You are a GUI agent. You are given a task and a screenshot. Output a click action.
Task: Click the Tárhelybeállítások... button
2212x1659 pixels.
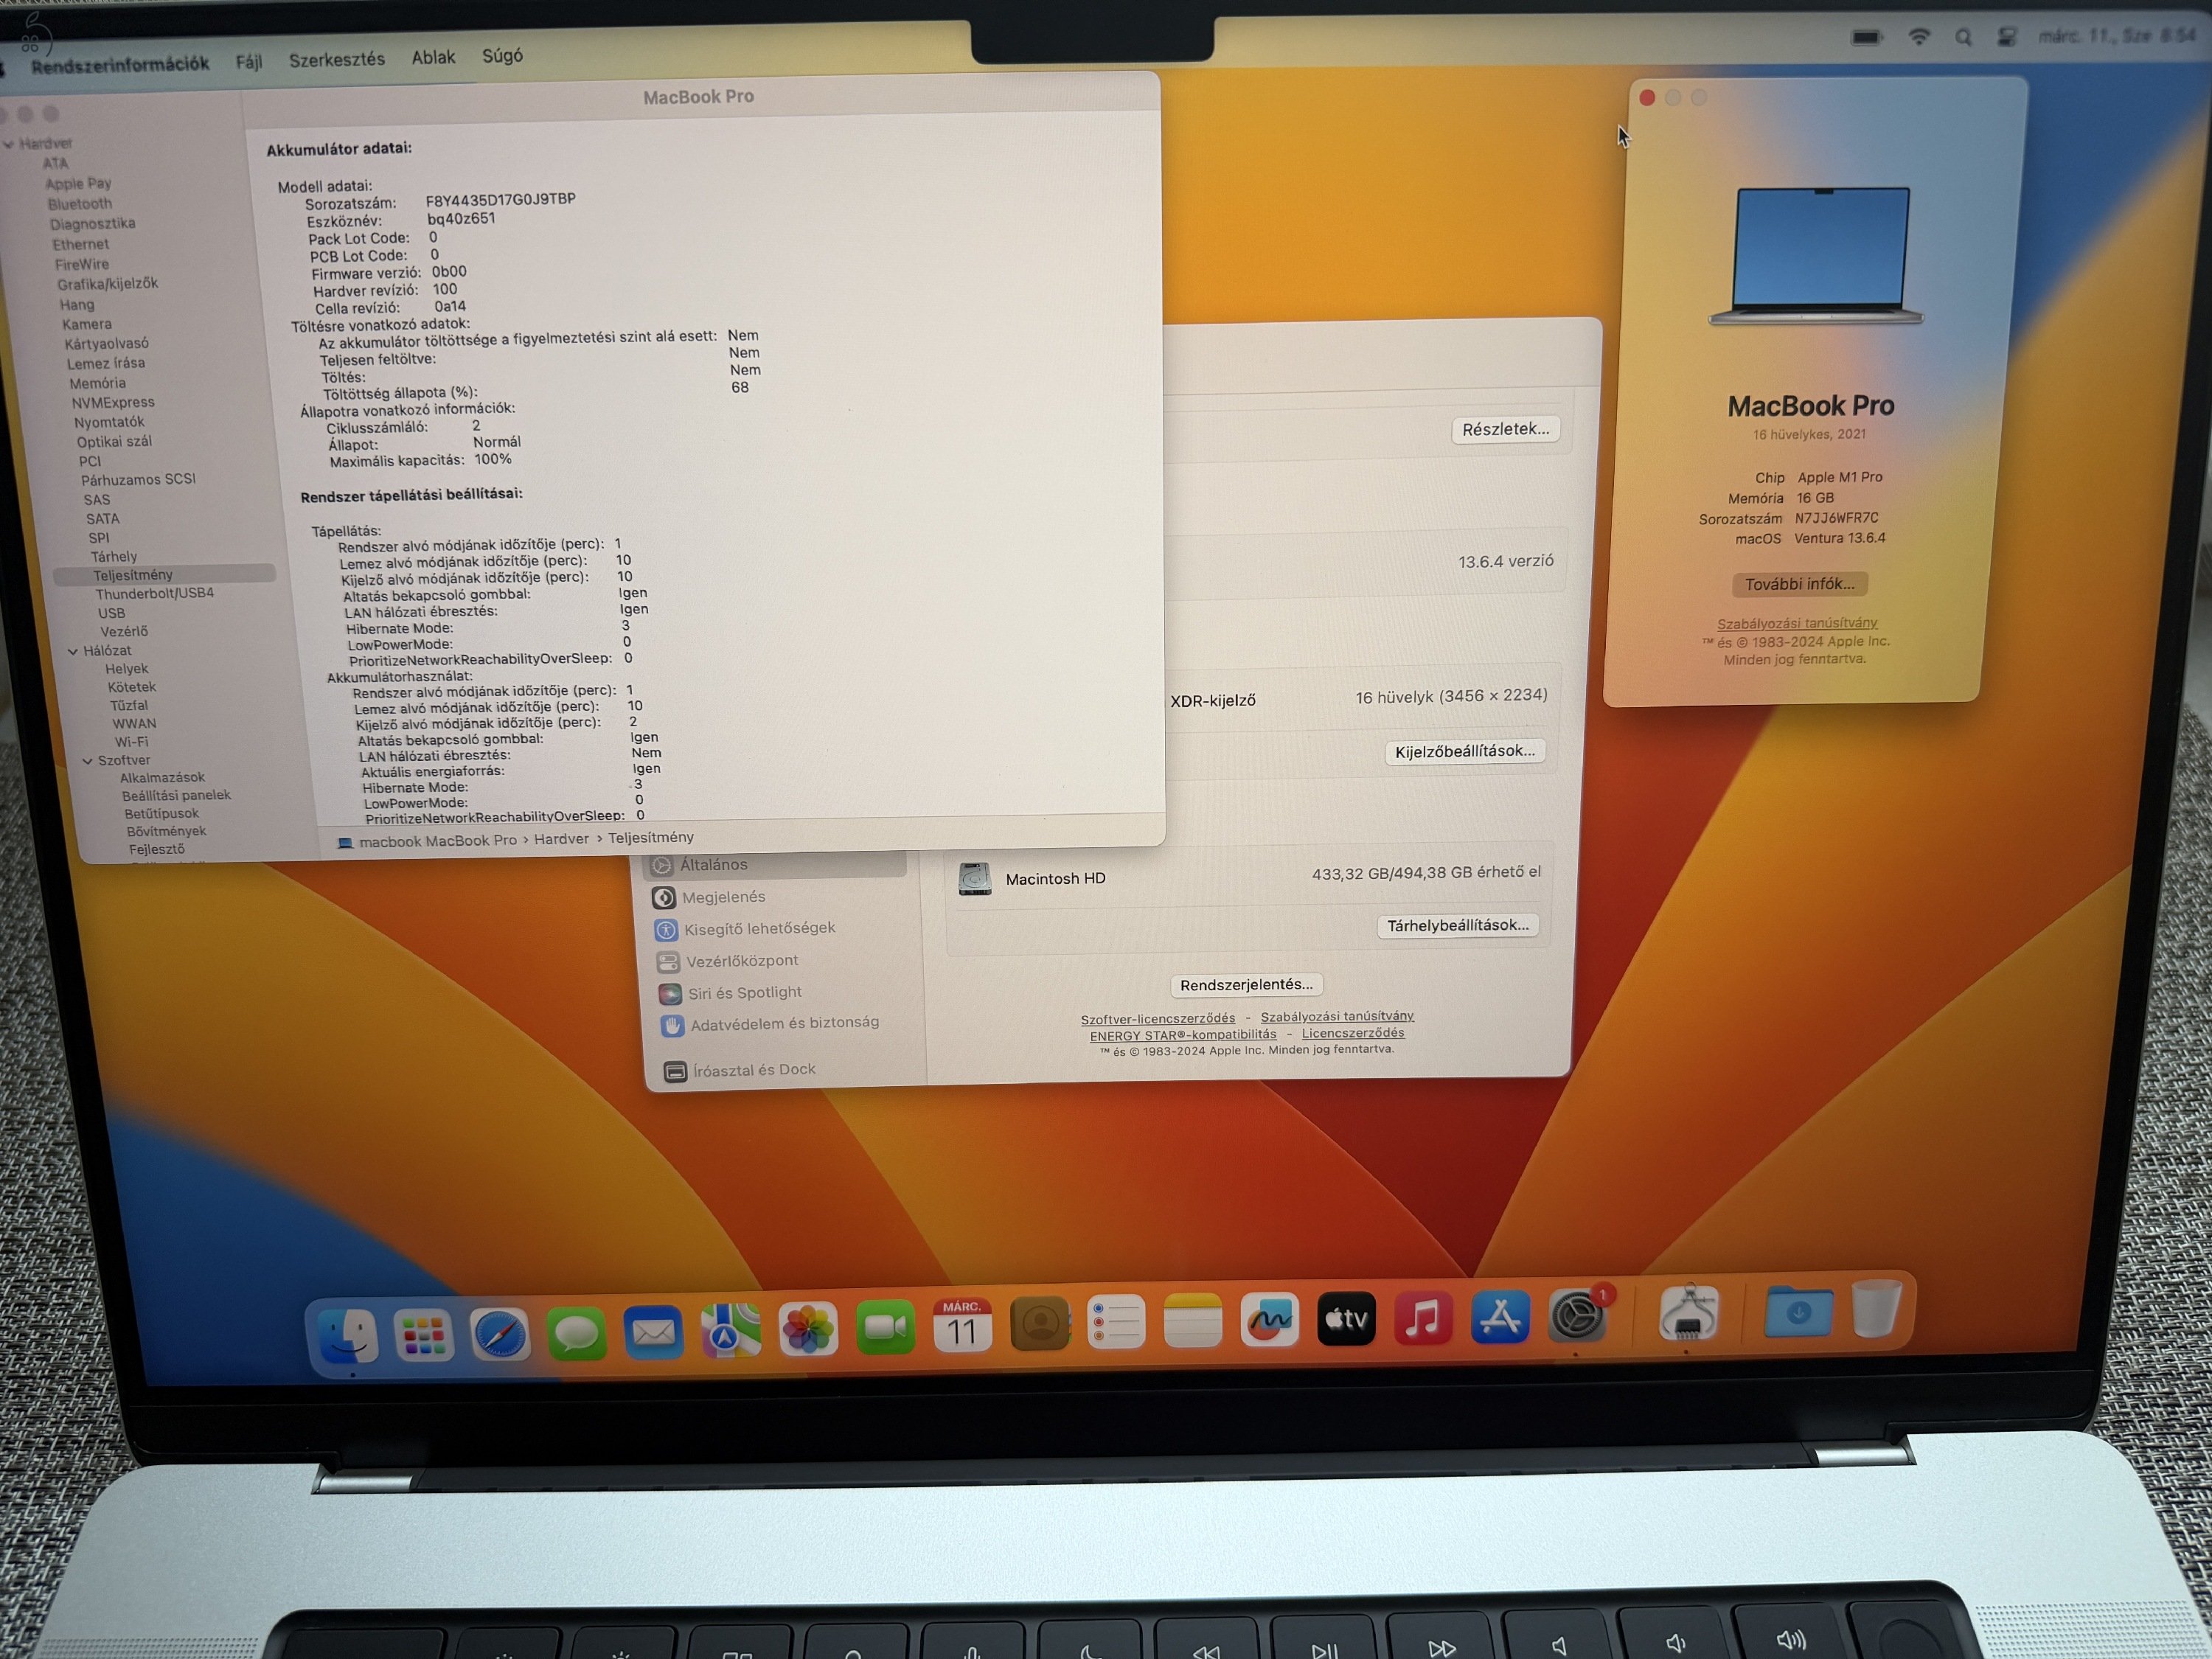(1457, 925)
